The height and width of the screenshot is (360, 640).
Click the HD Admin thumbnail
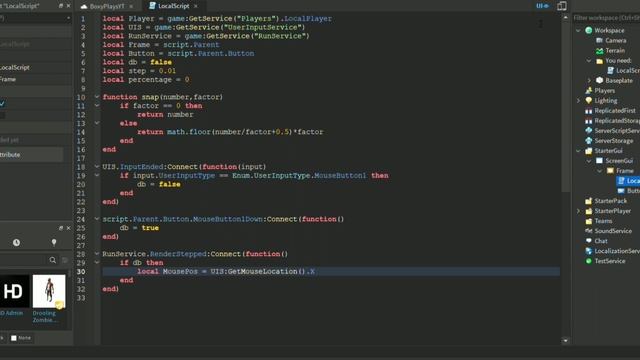[14, 291]
